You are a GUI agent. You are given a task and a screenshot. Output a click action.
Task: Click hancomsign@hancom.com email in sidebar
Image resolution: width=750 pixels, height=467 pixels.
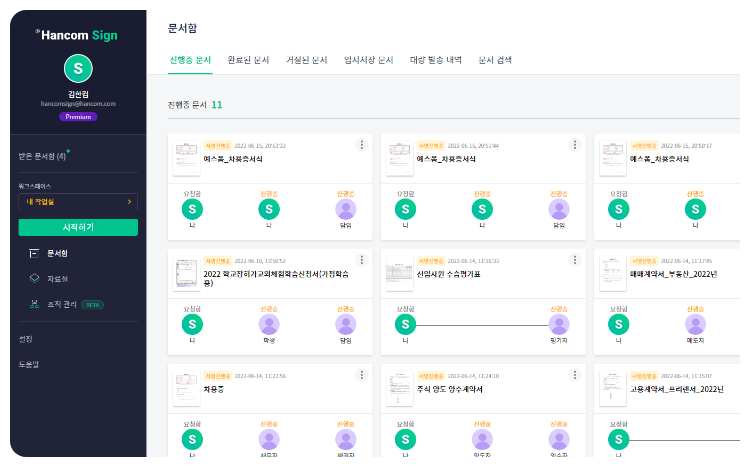click(78, 104)
